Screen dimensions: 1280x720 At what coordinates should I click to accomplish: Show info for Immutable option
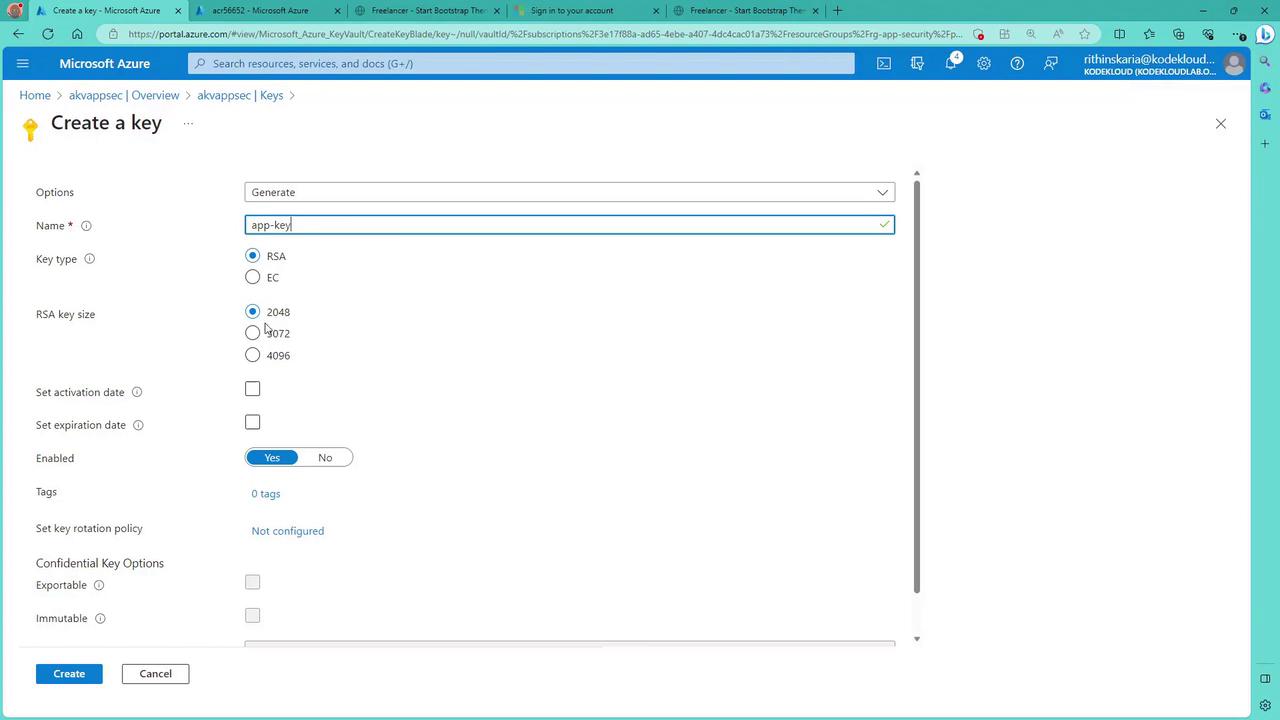coord(100,619)
